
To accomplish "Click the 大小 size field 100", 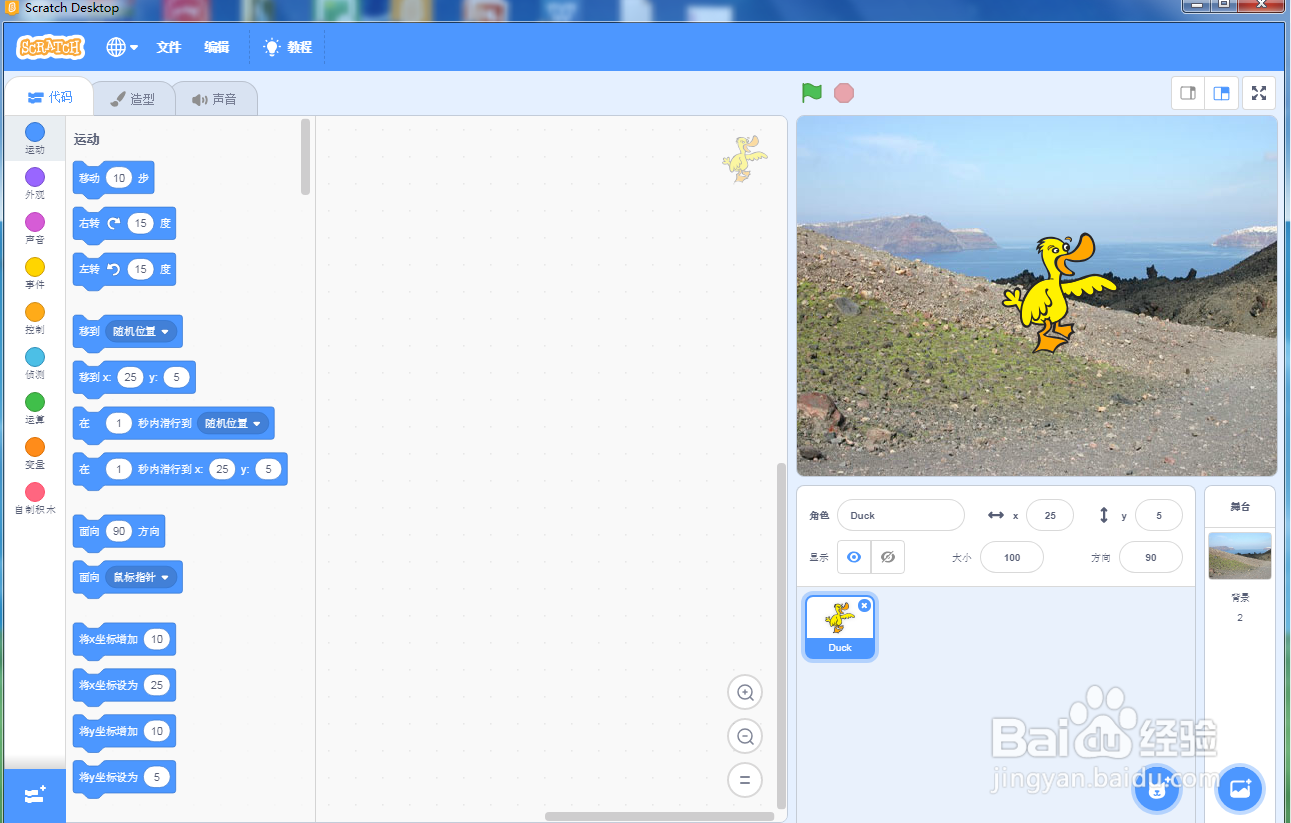I will 1012,557.
